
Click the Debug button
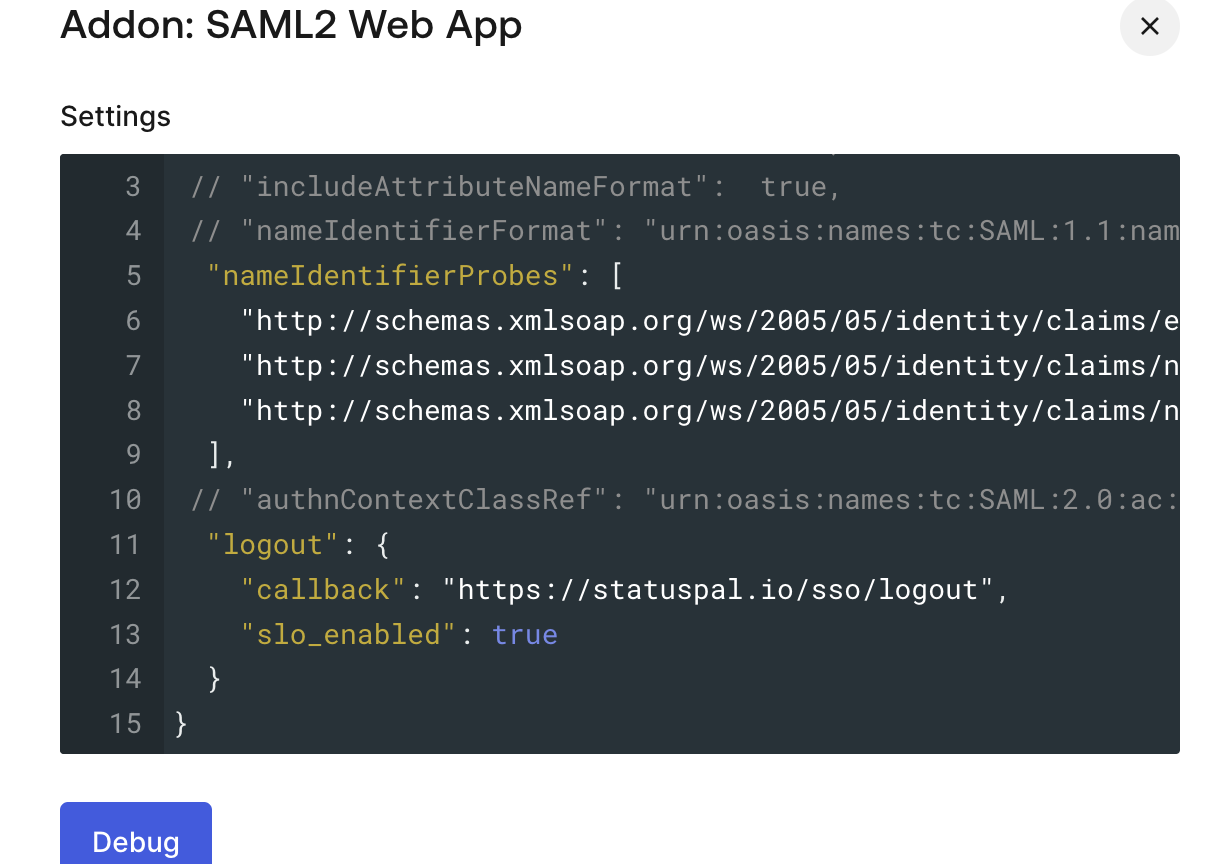136,840
